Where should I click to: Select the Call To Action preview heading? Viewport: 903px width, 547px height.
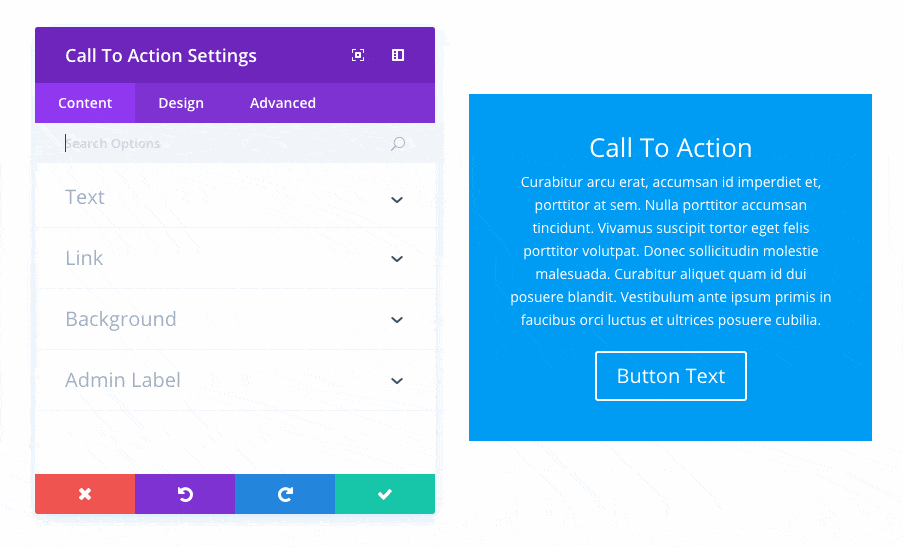[670, 148]
